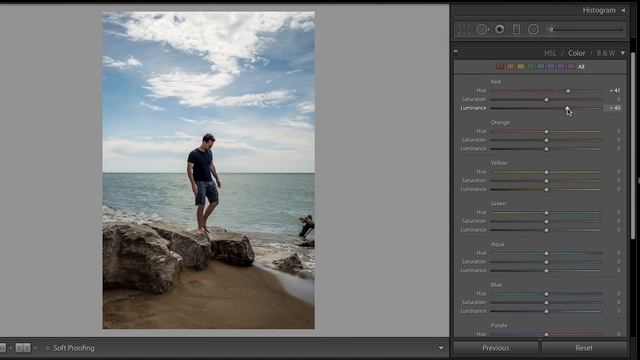Image resolution: width=640 pixels, height=360 pixels.
Task: Click the Reset button
Action: point(584,348)
